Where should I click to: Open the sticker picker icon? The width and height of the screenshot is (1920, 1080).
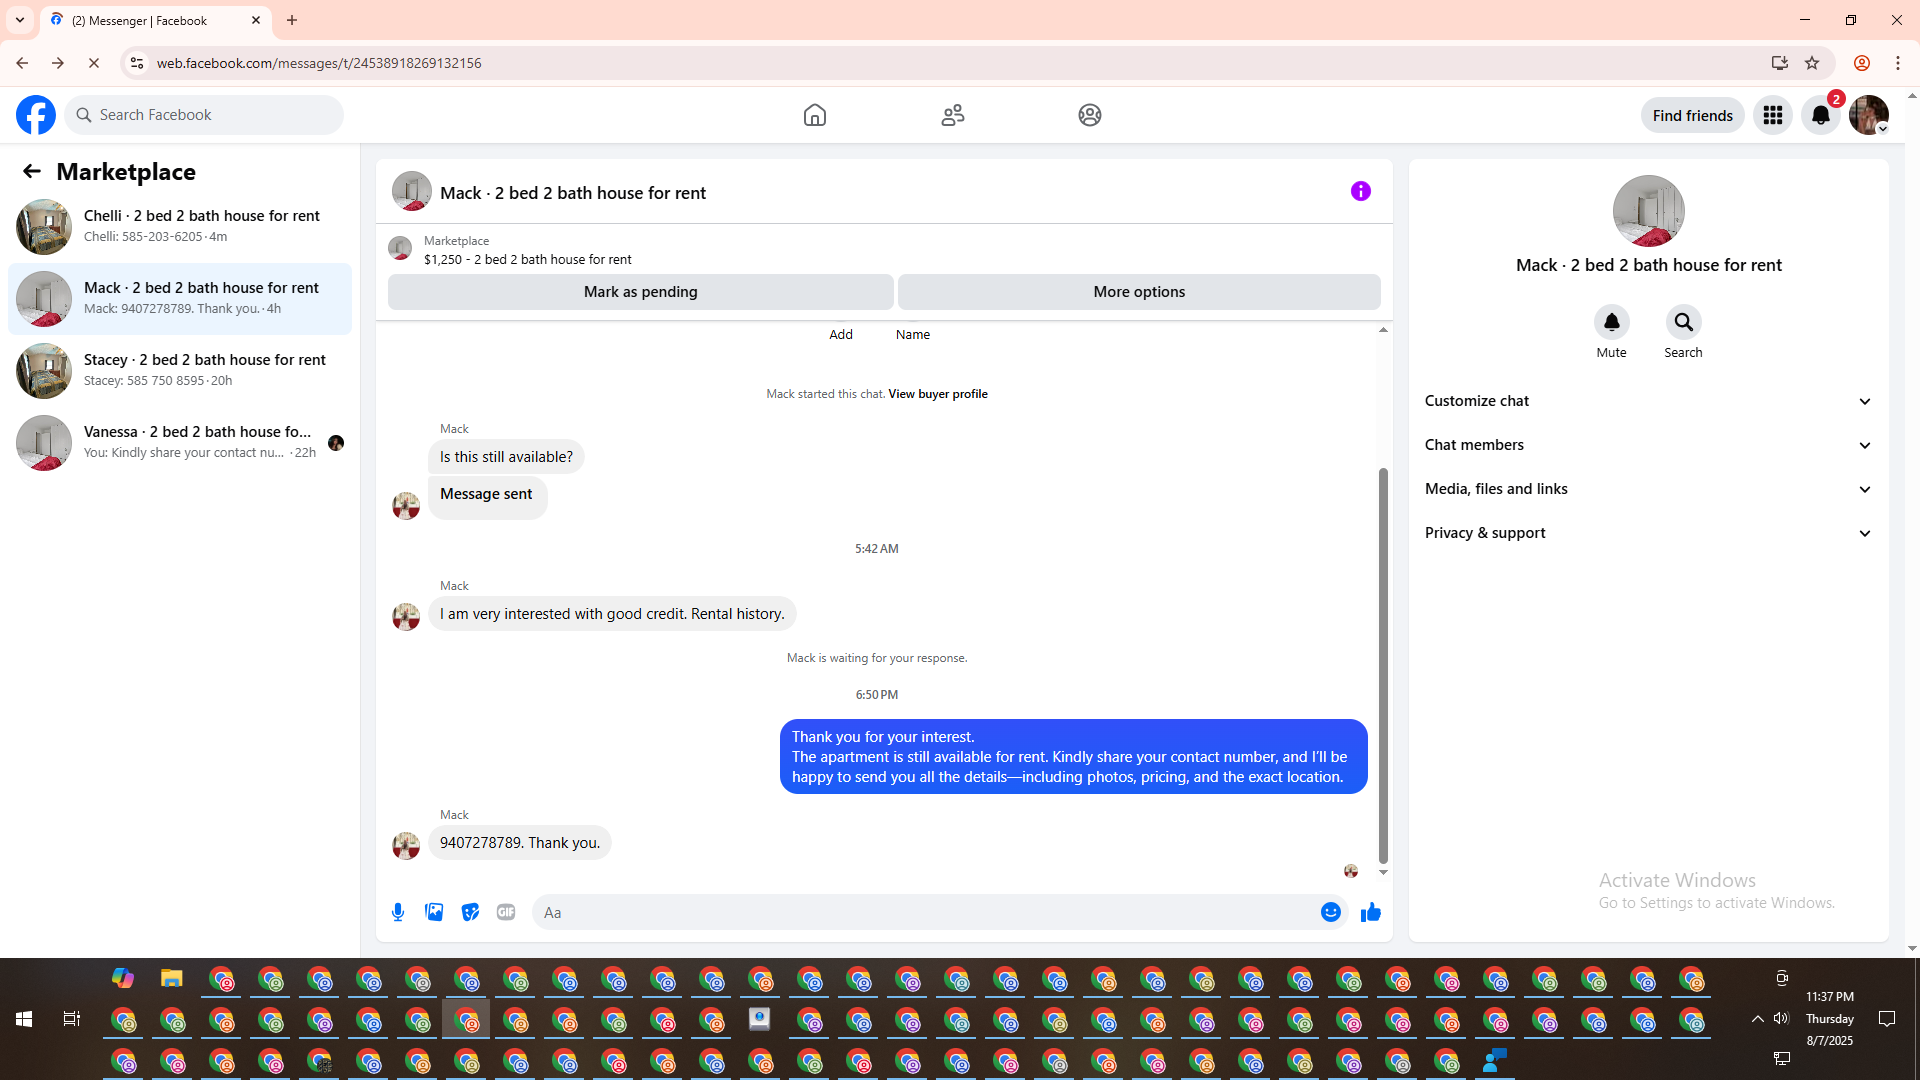click(470, 912)
